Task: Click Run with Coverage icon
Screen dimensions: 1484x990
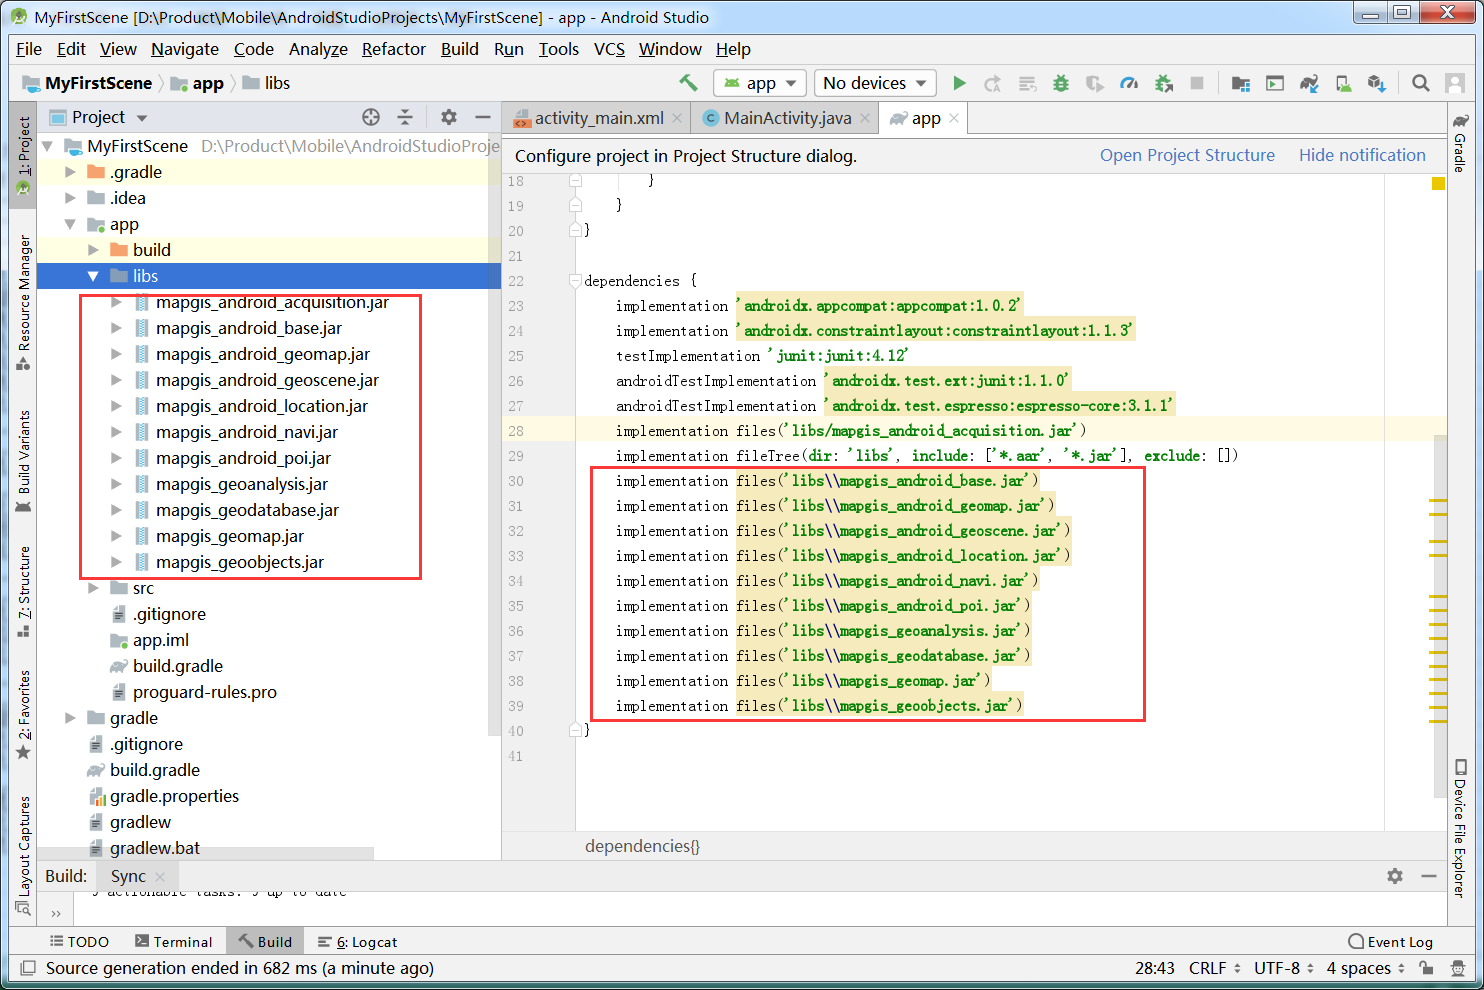Action: [x=1095, y=83]
